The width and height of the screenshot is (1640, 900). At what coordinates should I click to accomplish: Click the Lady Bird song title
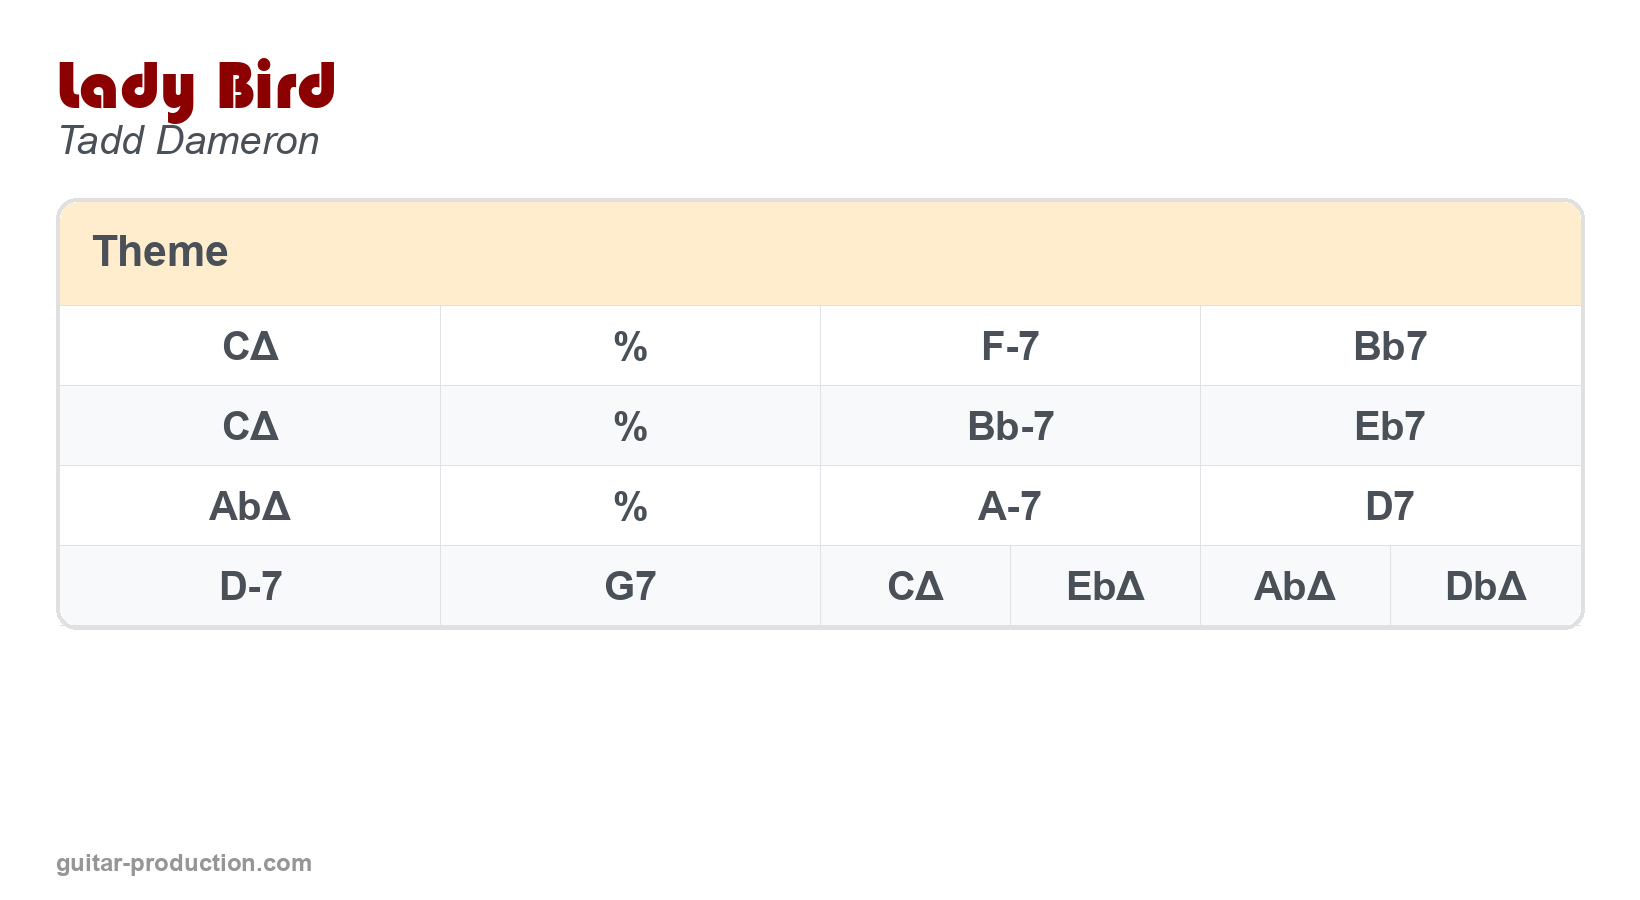point(196,87)
